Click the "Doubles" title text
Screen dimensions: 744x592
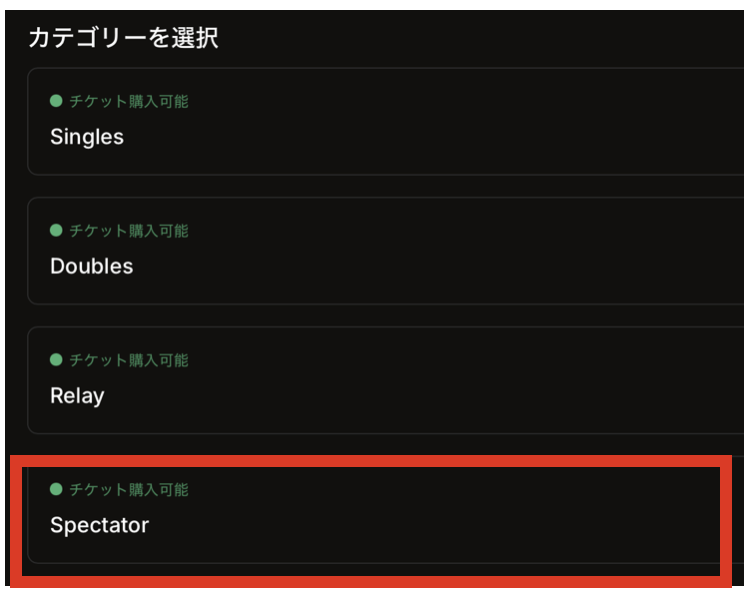pyautogui.click(x=91, y=266)
